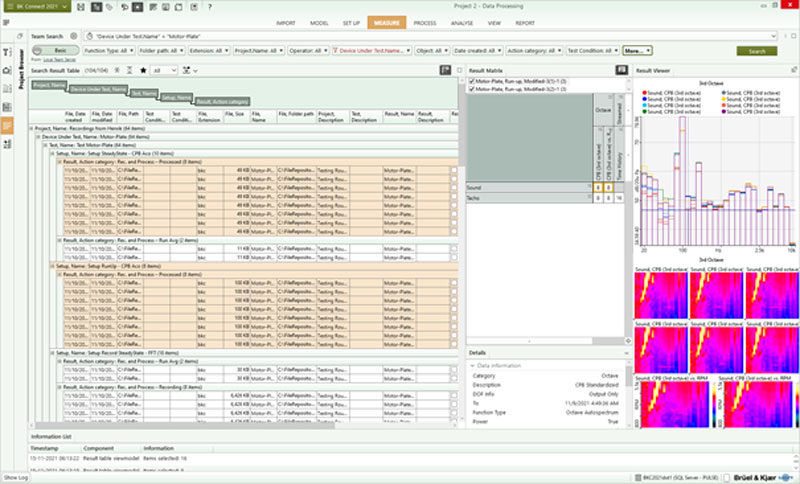Open the Device Under Test.Name filter dropdown
Viewport: 800px width, 484px height.
click(371, 50)
